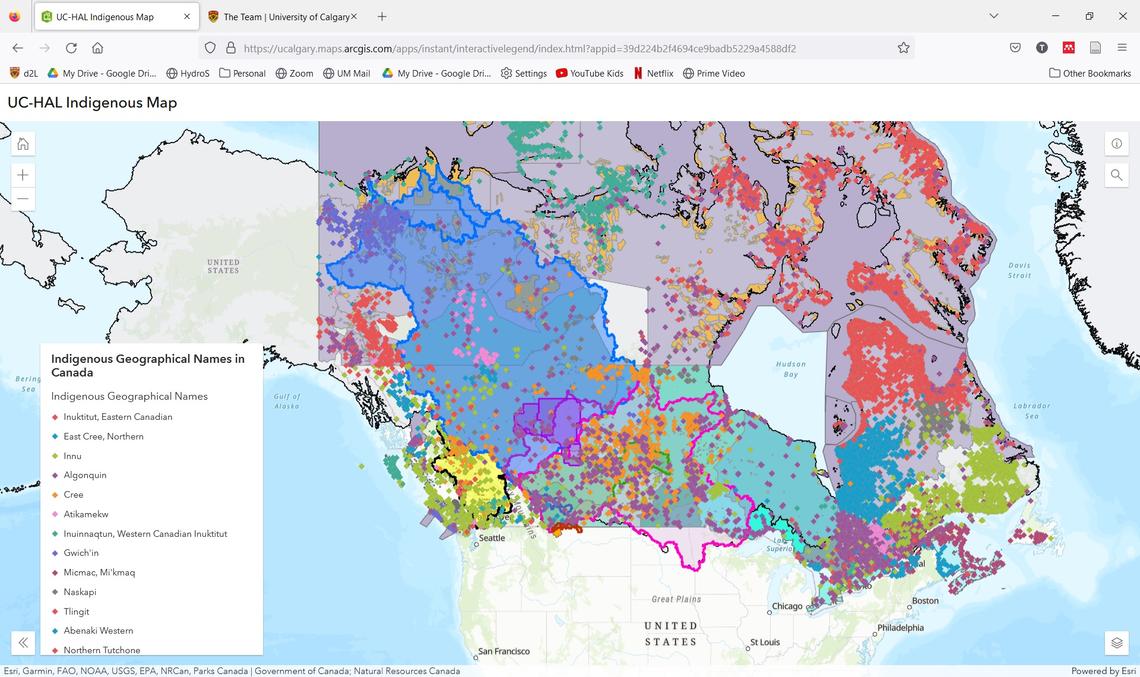Toggle the Innu legend entry
Screen dimensions: 1140x677
click(72, 455)
